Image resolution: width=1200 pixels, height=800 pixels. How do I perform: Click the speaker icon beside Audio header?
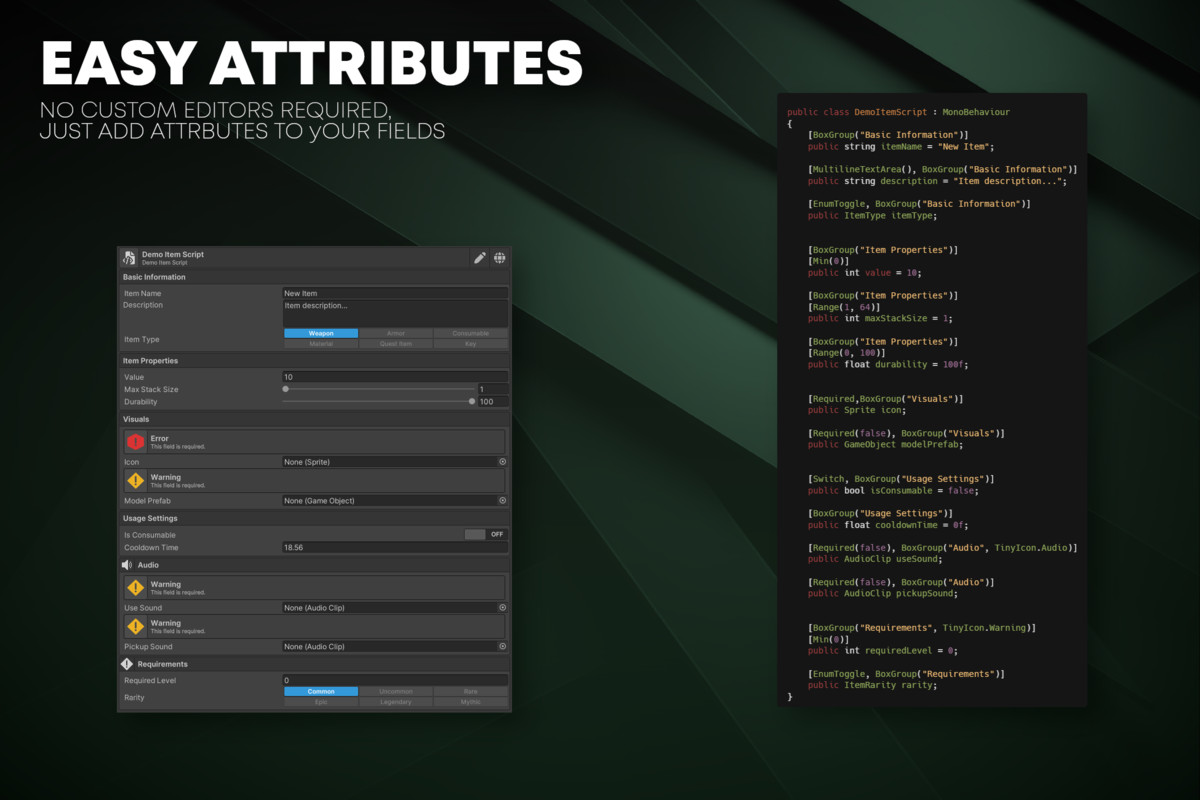[x=127, y=565]
